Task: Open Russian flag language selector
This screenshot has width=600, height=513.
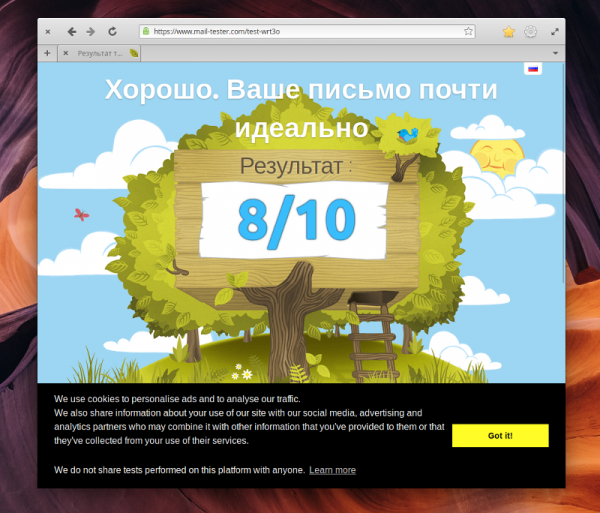Action: point(533,69)
